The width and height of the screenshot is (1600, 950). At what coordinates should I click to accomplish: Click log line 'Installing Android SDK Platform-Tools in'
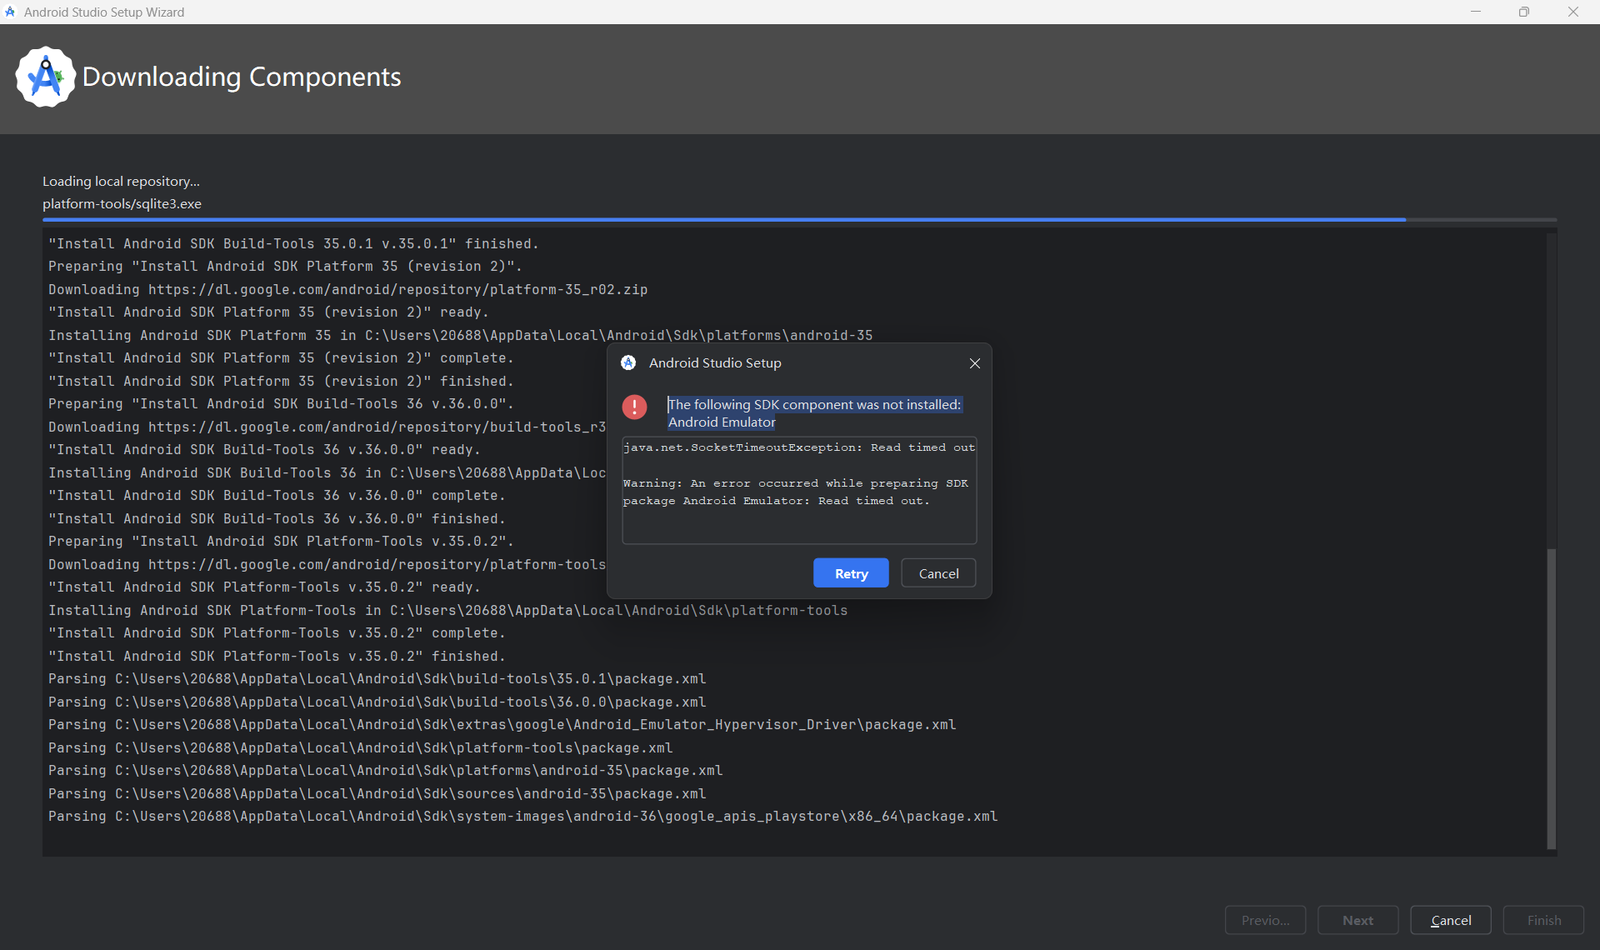[x=448, y=611]
